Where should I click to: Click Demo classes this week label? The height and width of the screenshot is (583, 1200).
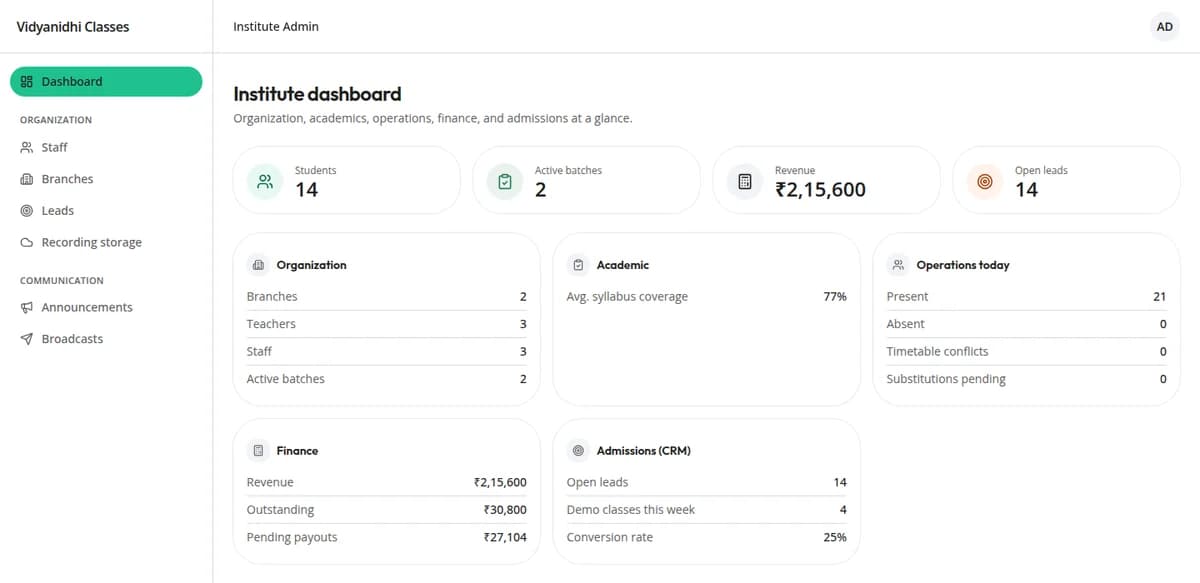click(631, 510)
